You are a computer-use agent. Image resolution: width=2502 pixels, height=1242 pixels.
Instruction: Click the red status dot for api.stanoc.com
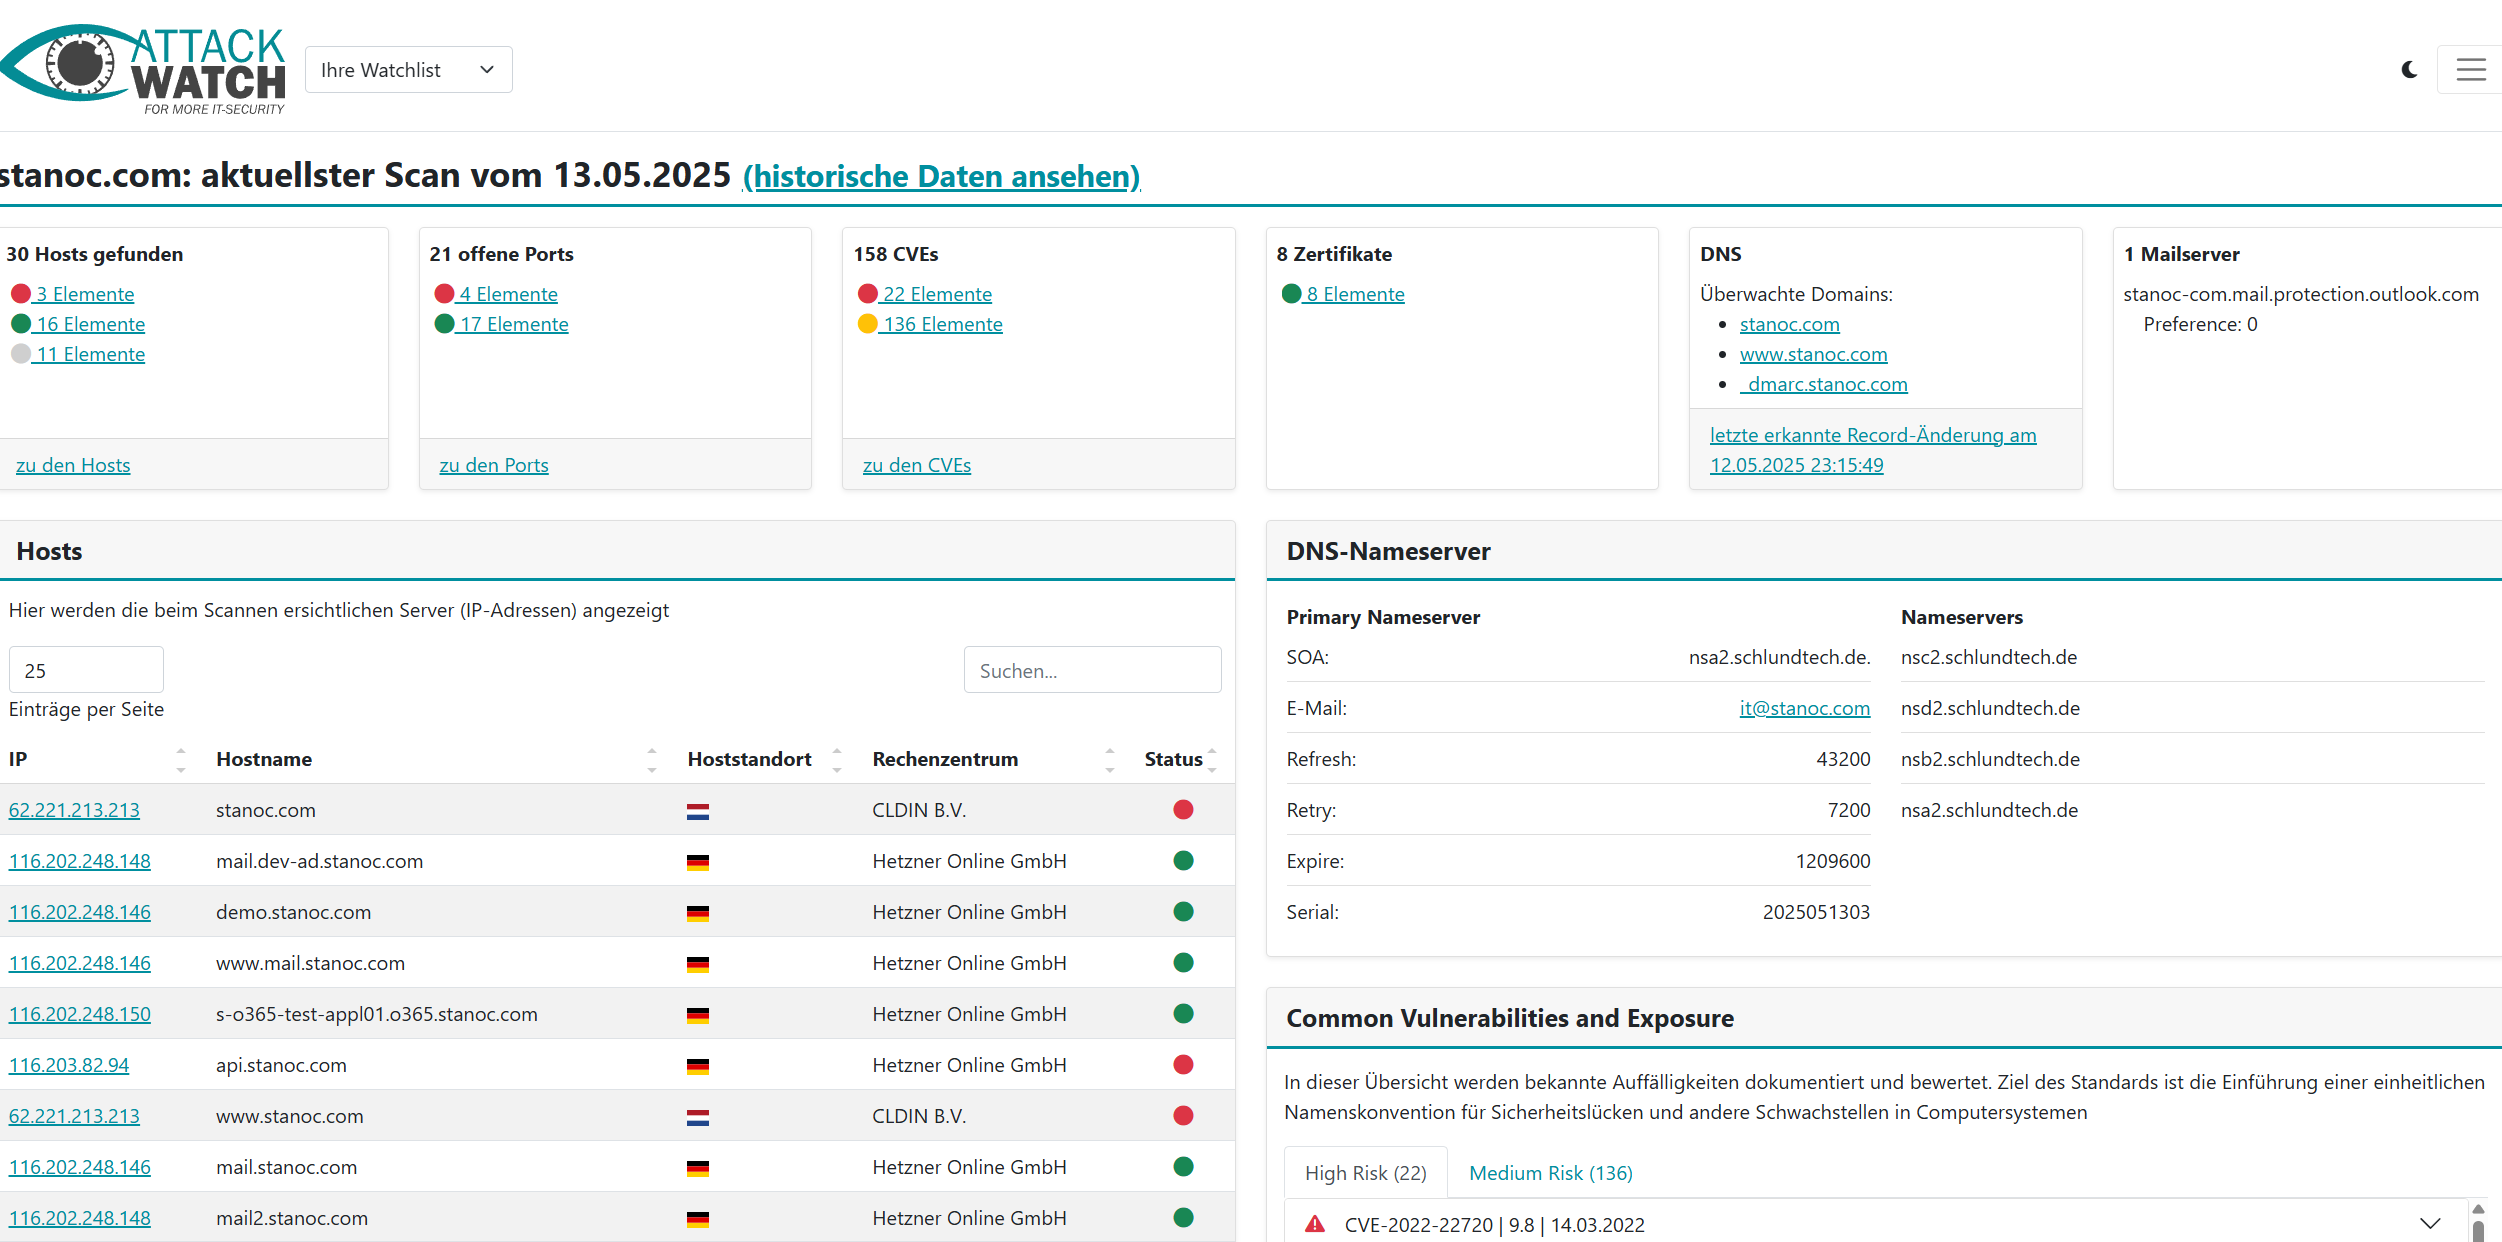pos(1183,1064)
